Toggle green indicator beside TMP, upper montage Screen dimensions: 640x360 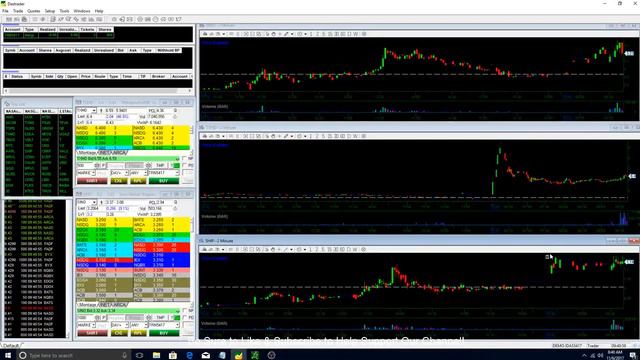(x=176, y=165)
